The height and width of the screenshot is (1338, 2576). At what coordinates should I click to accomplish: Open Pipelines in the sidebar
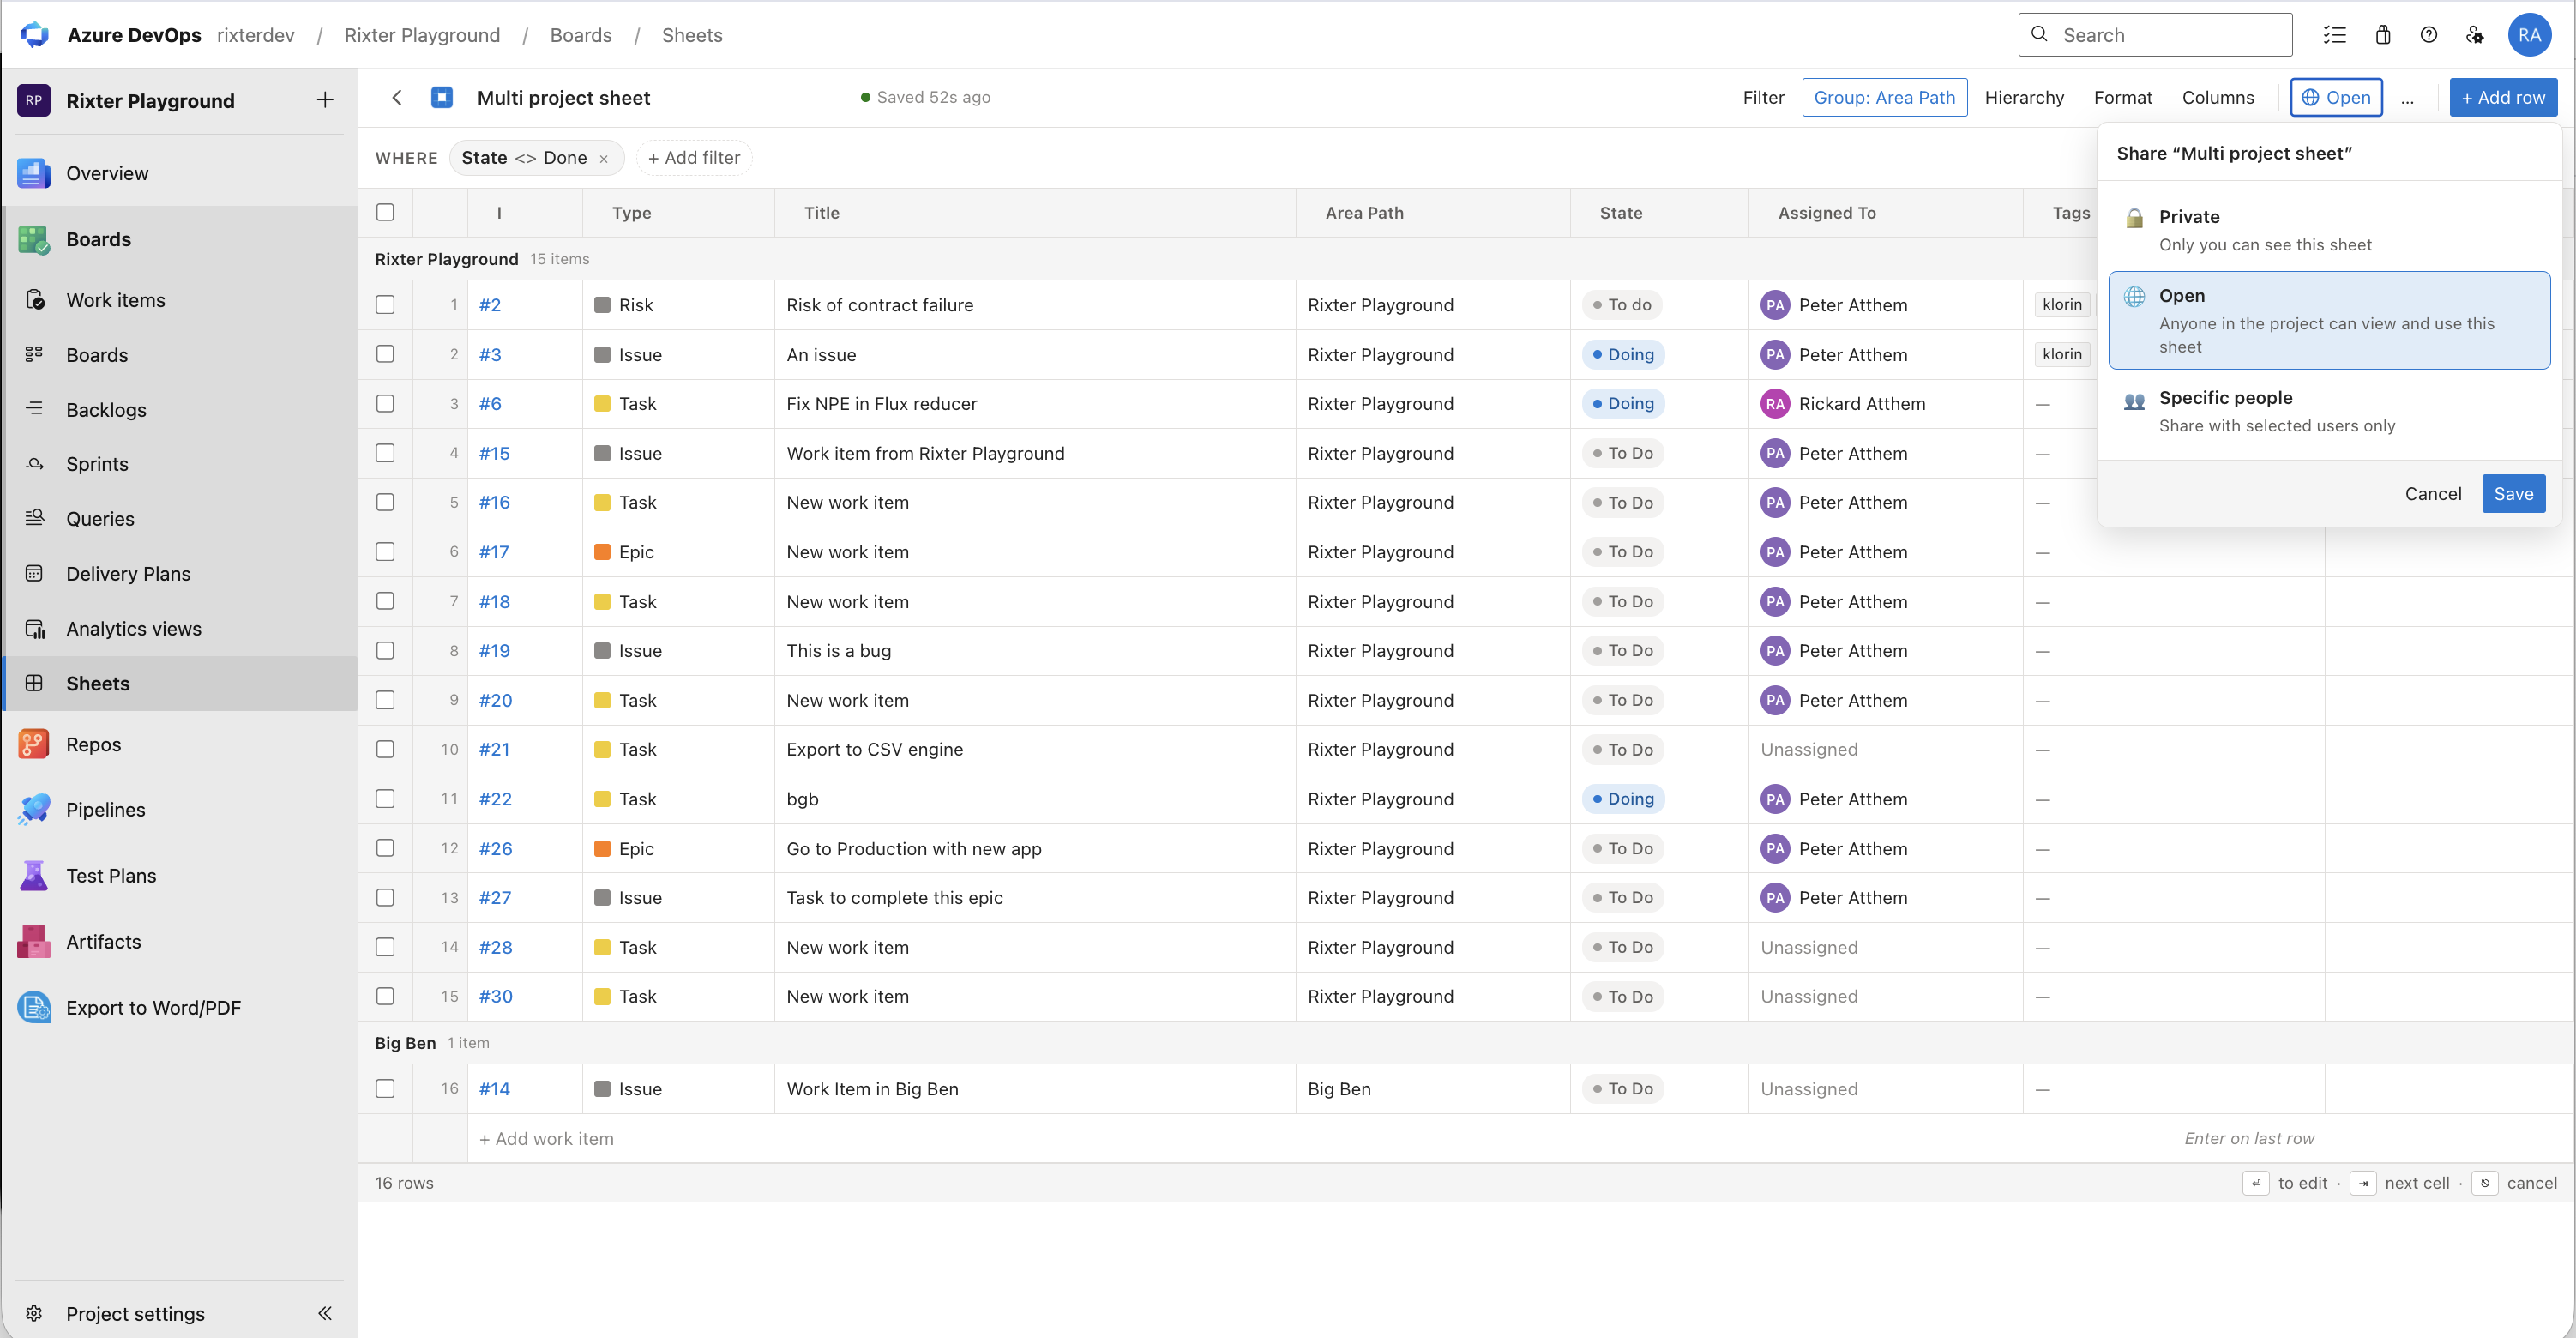pos(181,810)
